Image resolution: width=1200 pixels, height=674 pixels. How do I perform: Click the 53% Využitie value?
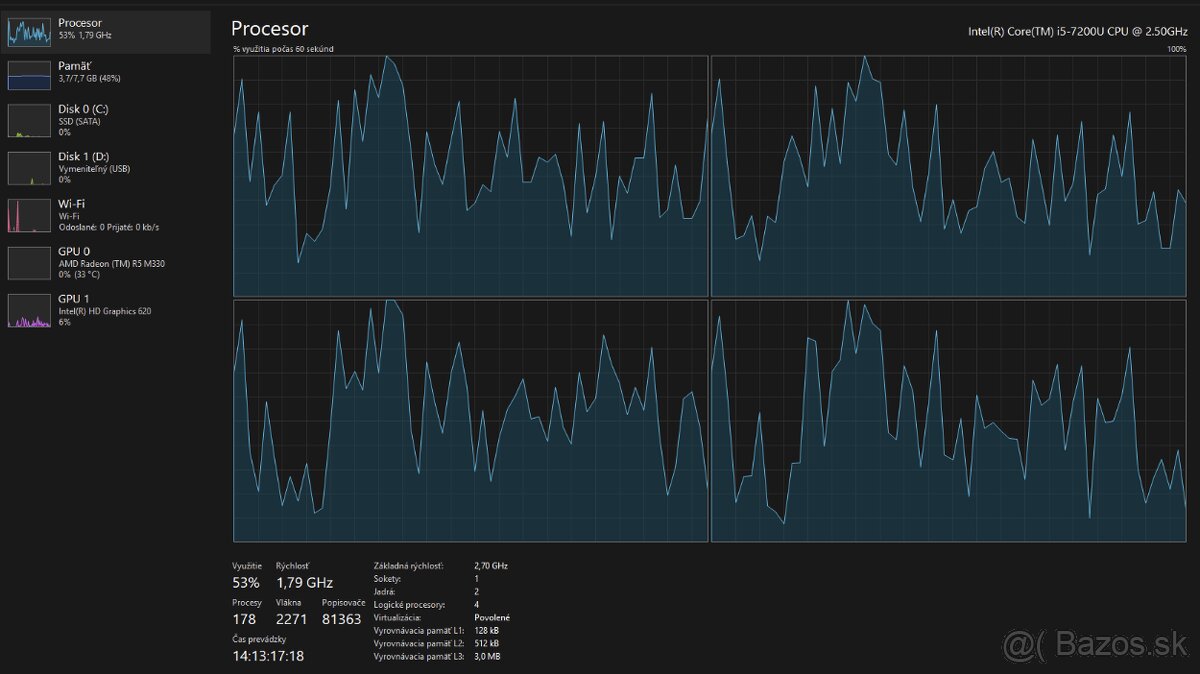click(x=246, y=582)
